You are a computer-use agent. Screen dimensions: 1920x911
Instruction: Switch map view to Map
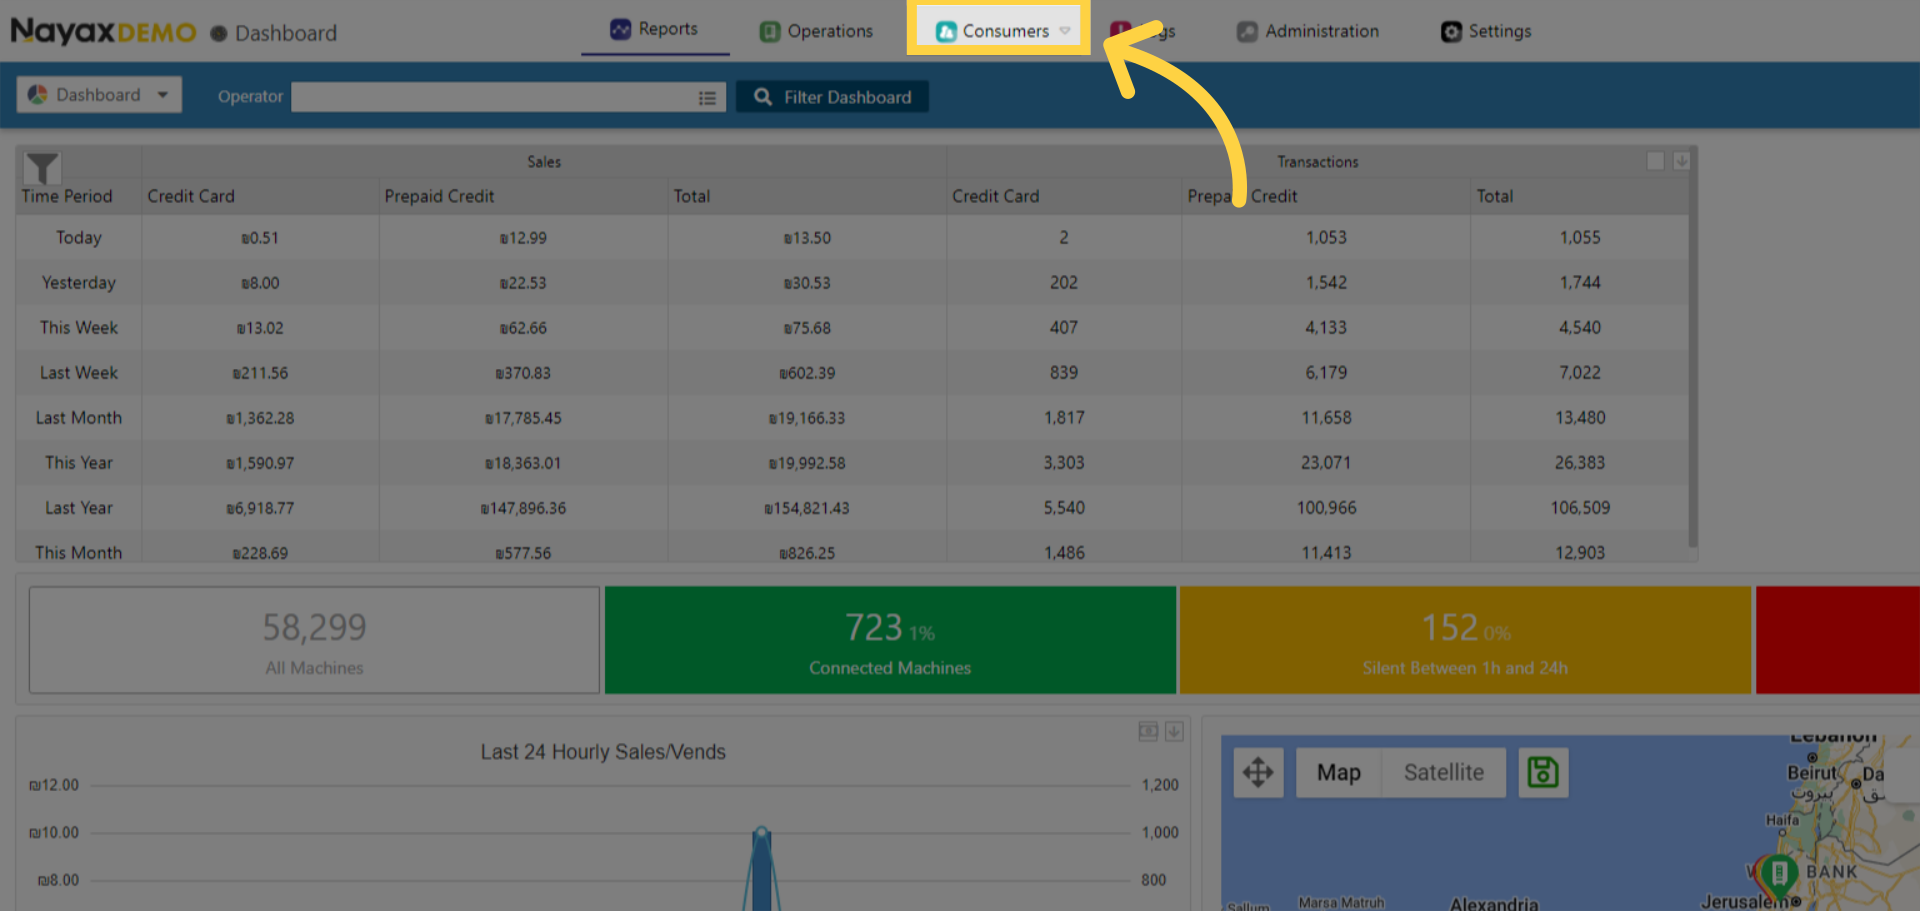point(1338,772)
